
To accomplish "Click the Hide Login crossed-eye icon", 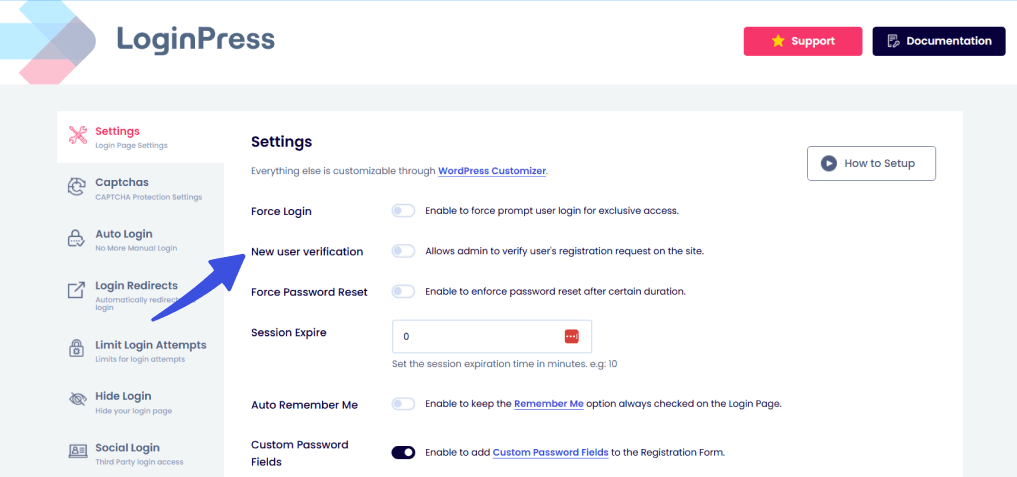I will point(77,400).
